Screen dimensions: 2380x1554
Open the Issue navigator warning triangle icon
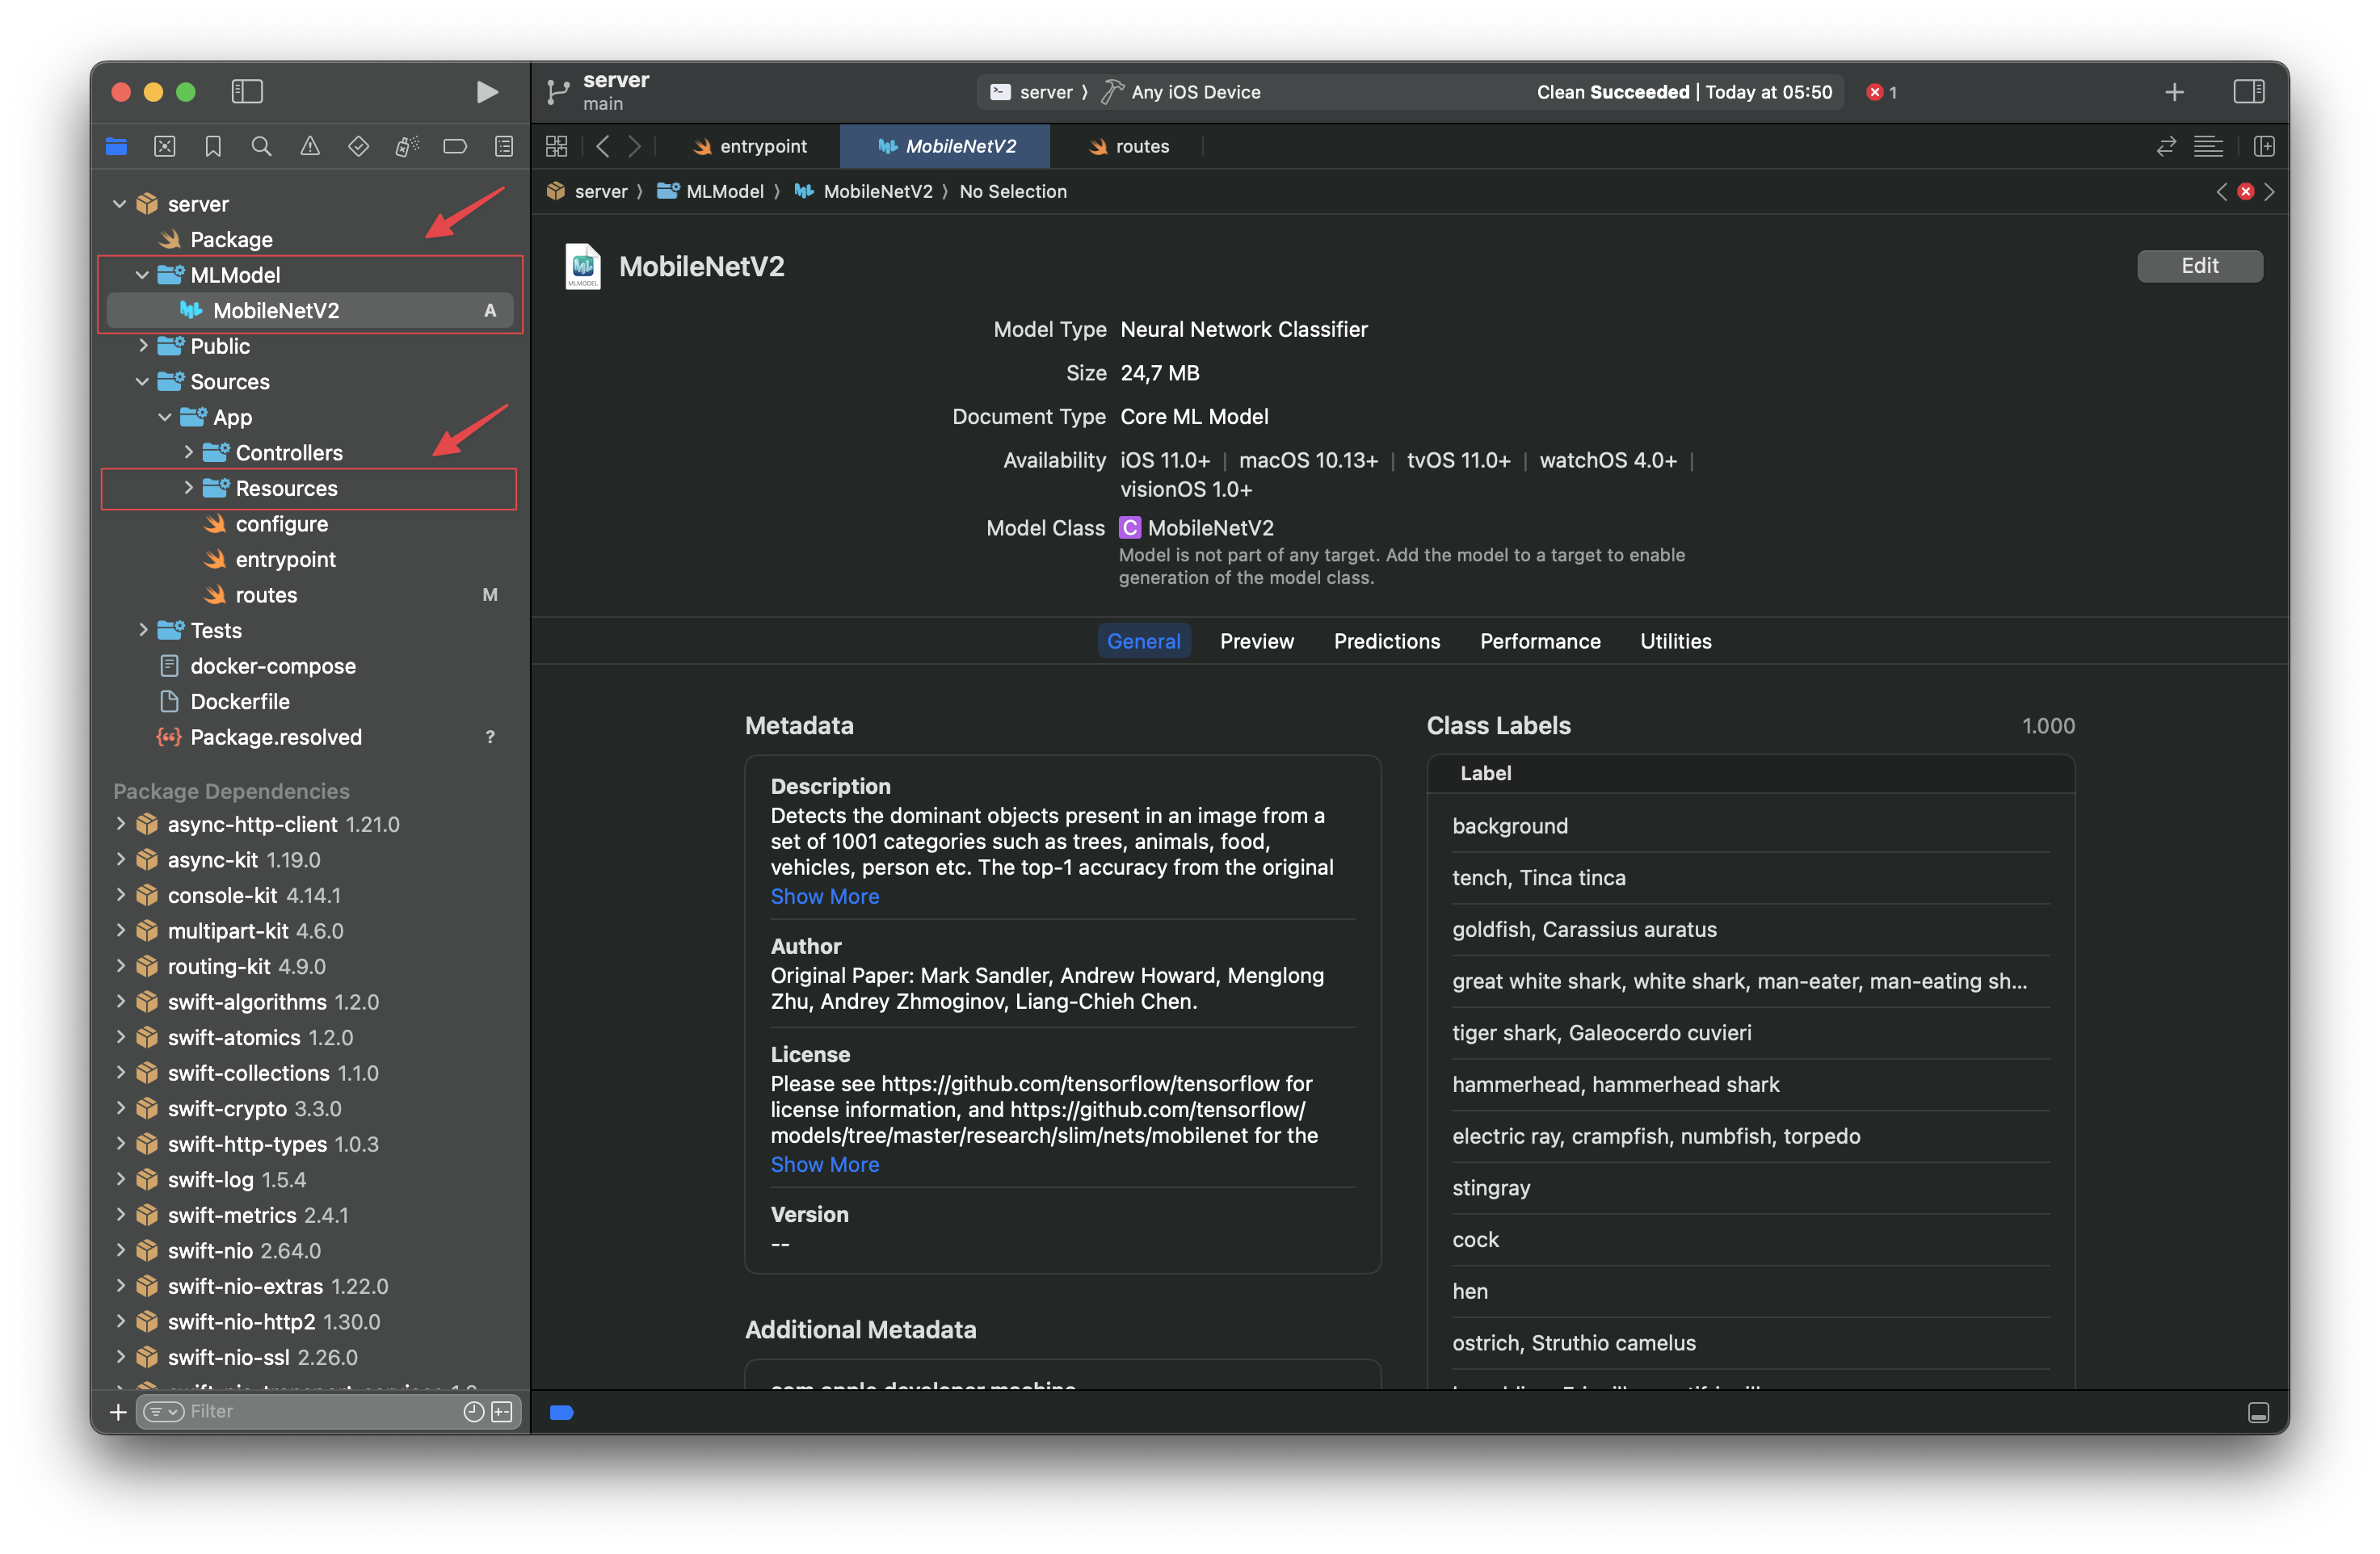[x=310, y=146]
